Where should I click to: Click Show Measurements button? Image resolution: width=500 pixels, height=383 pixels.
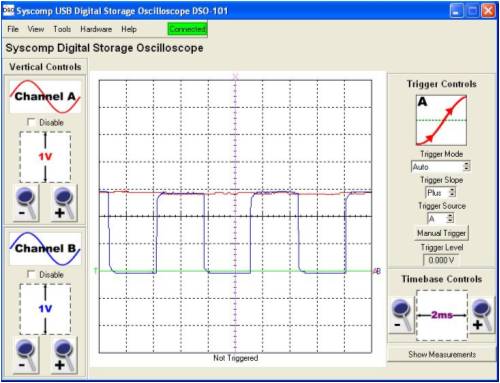pos(442,354)
